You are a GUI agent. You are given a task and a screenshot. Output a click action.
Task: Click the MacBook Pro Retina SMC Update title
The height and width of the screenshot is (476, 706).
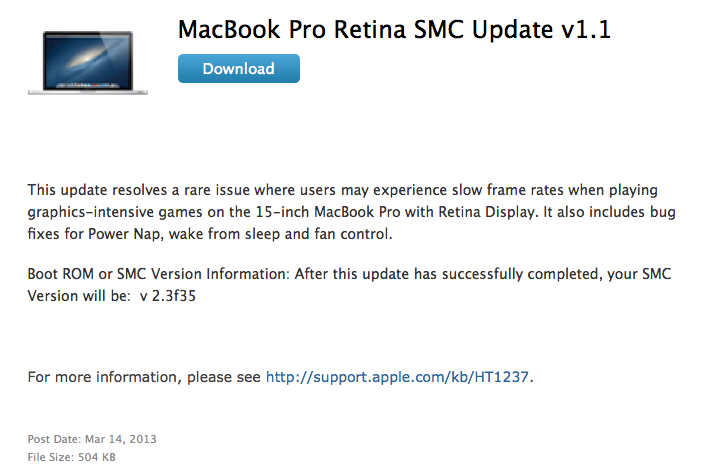[394, 30]
